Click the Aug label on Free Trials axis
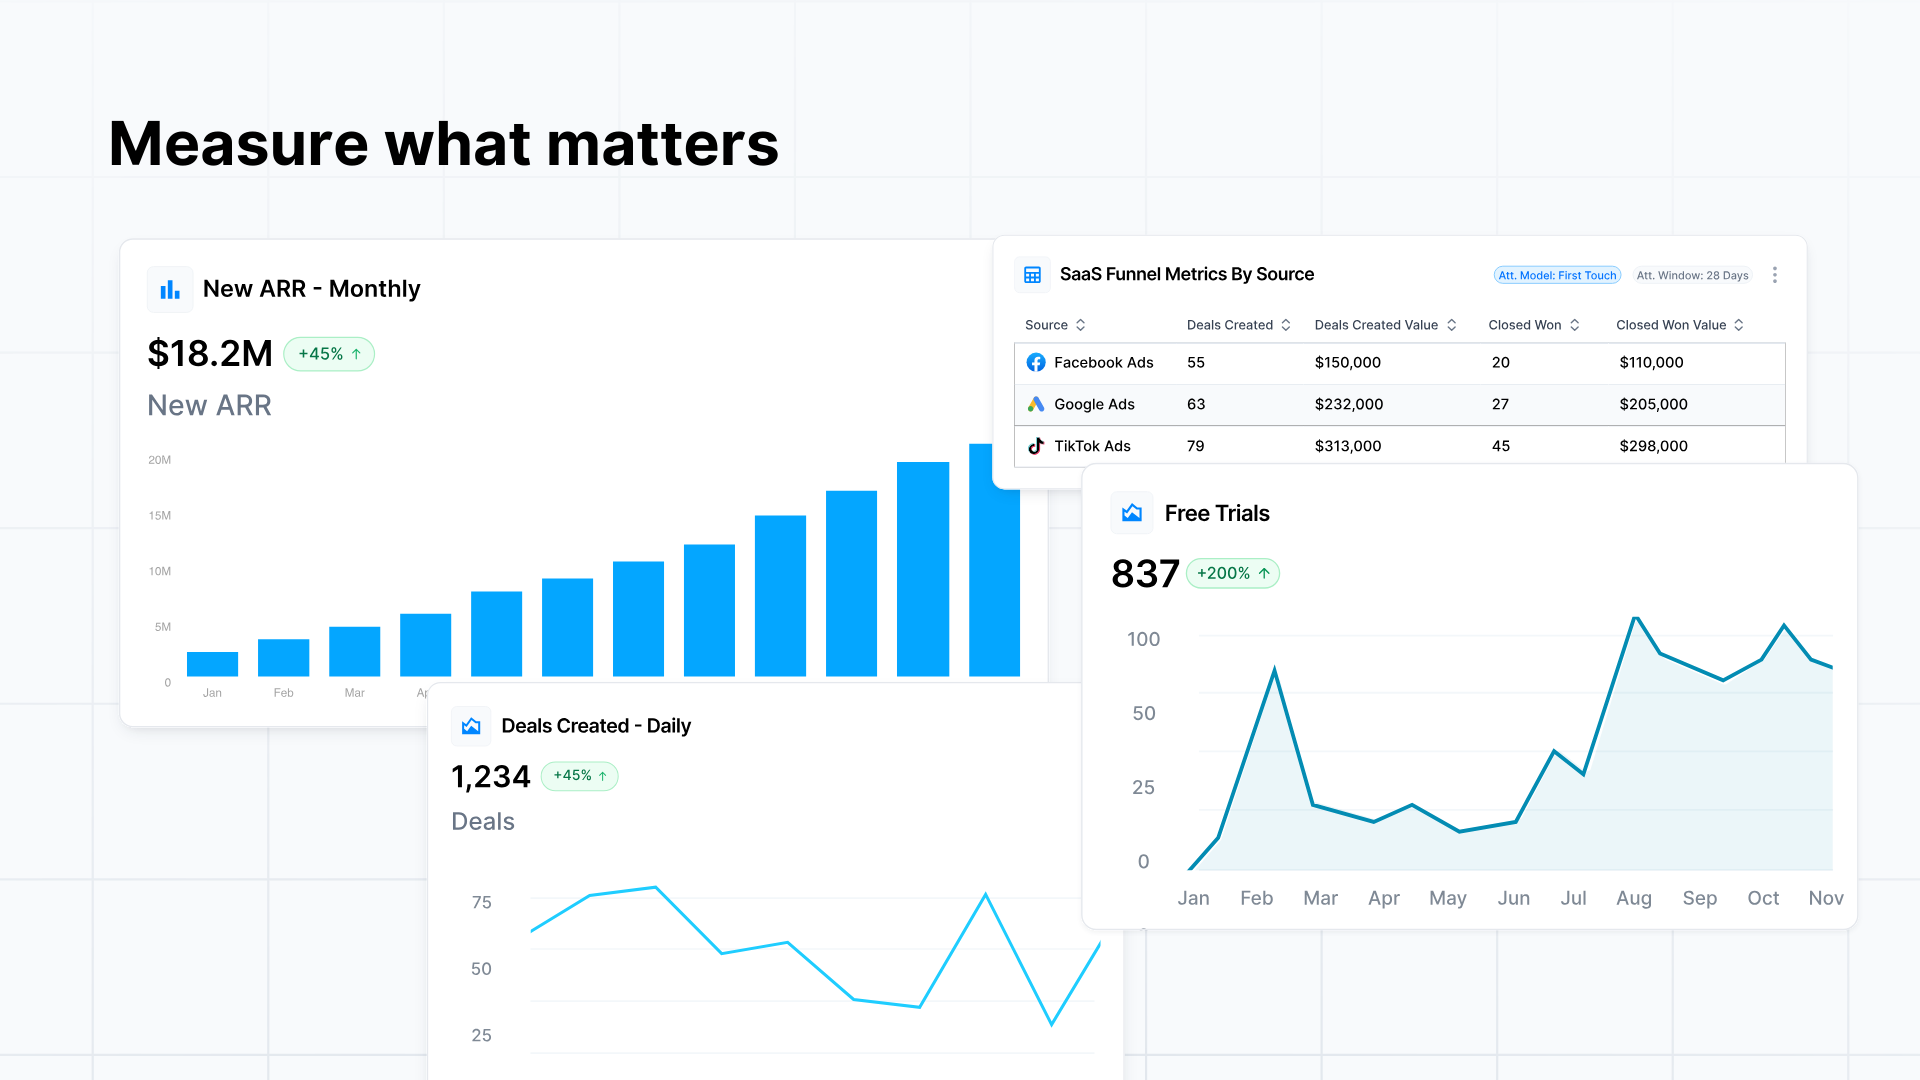1920x1080 pixels. point(1634,898)
